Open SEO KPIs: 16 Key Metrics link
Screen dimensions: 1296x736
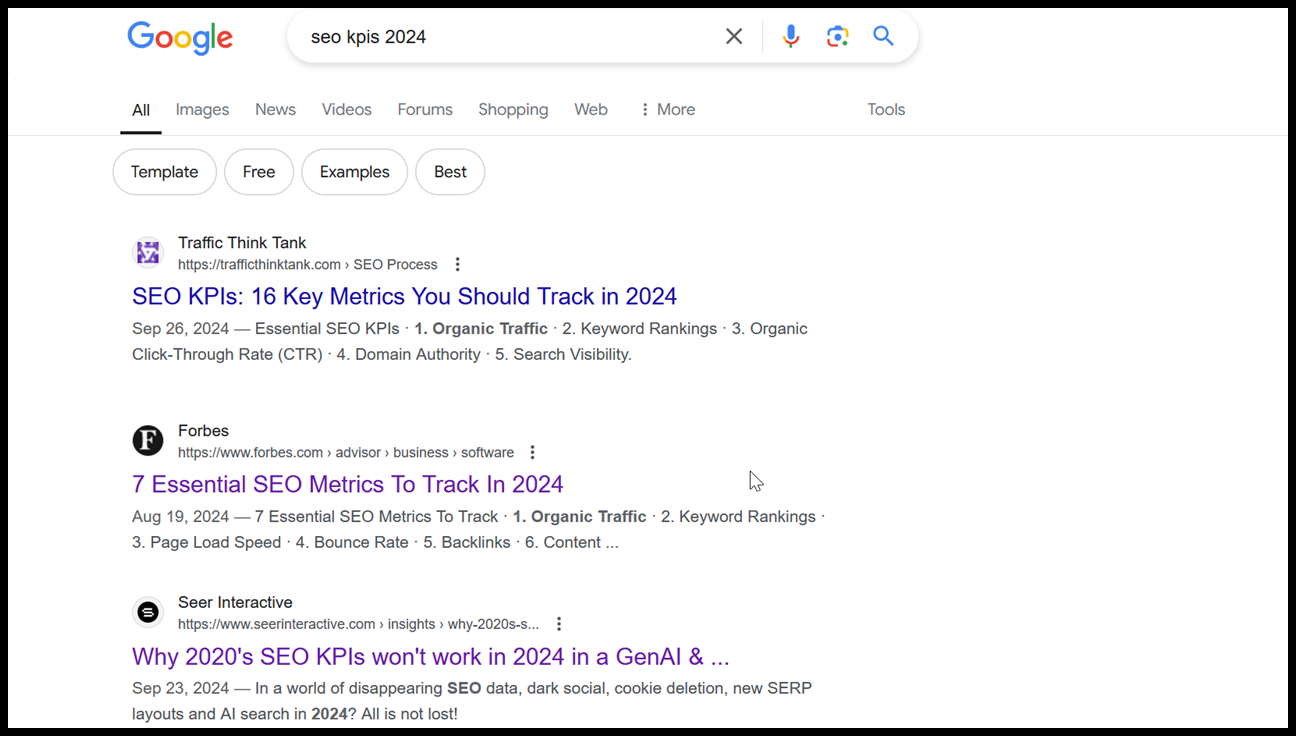coord(404,297)
